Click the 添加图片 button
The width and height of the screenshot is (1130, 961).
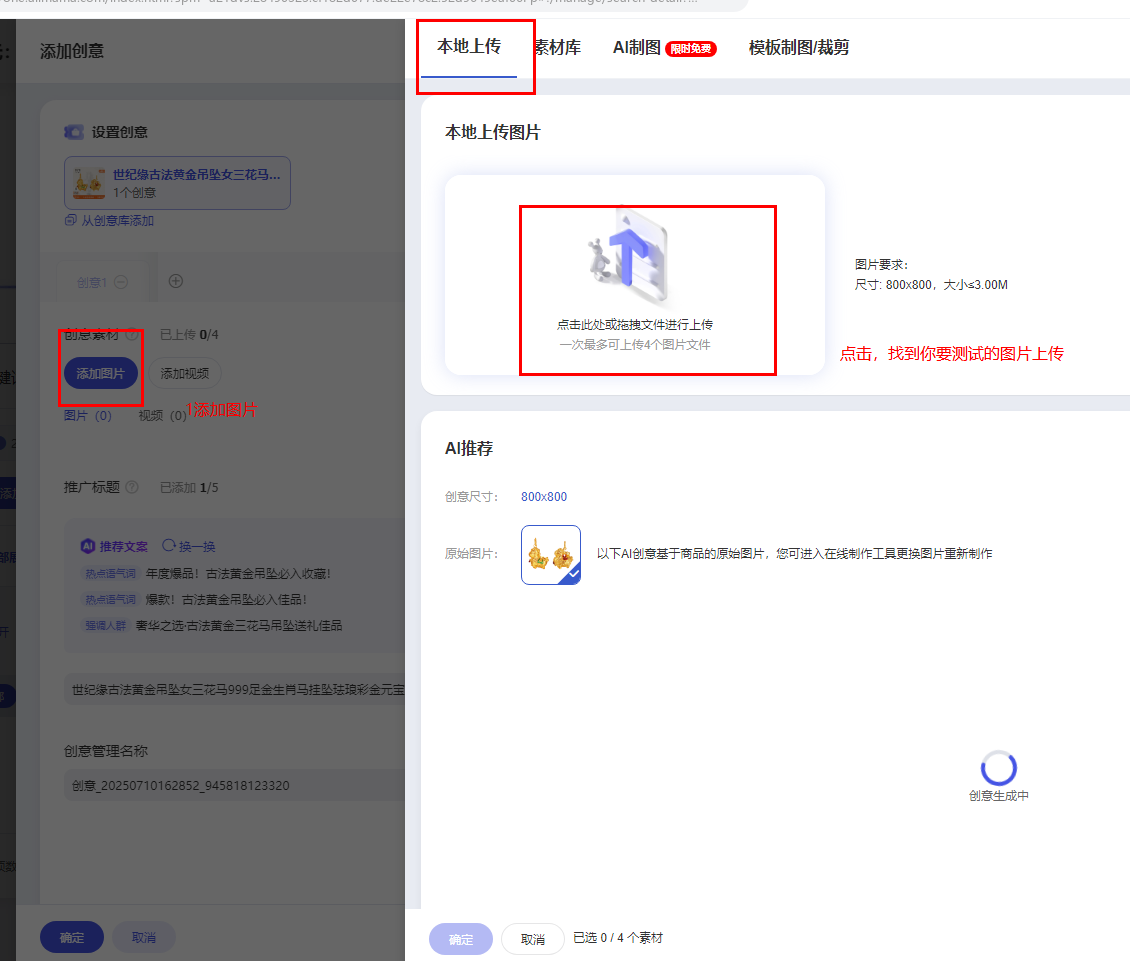pos(101,373)
